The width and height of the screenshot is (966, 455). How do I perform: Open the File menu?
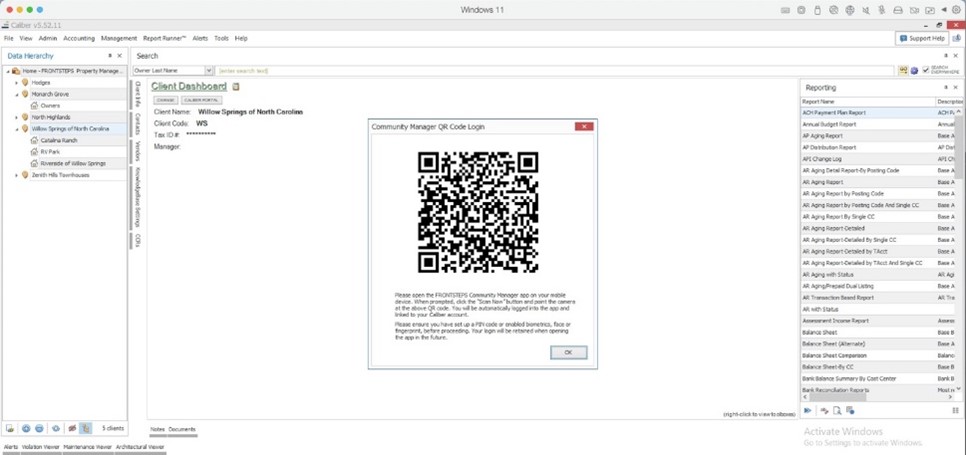click(x=9, y=38)
